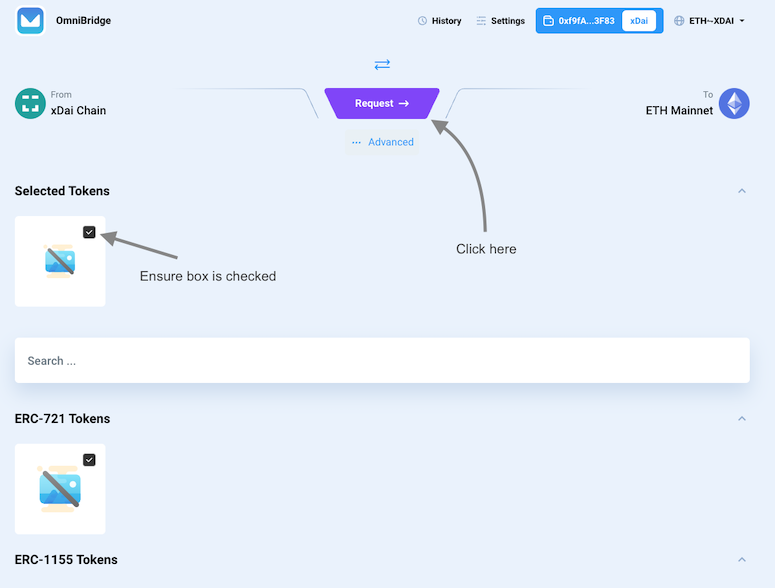Screen dimensions: 775x588
Task: Collapse the ERC-721 Tokens section
Action: click(x=741, y=419)
